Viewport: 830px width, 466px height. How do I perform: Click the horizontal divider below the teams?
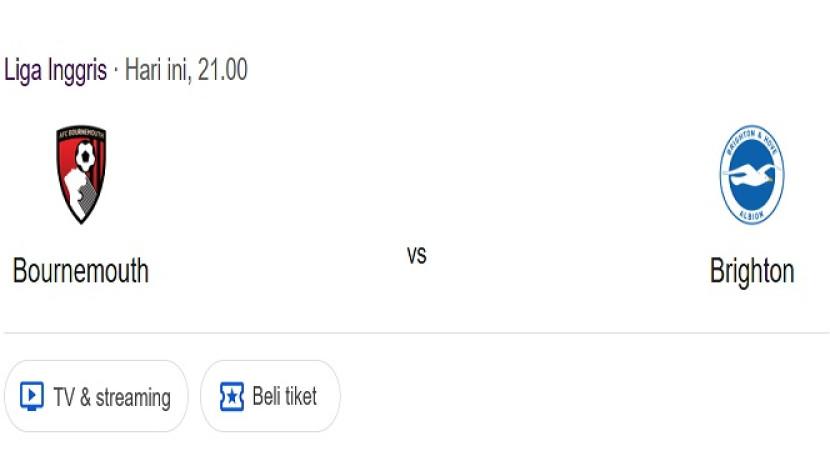click(x=416, y=333)
